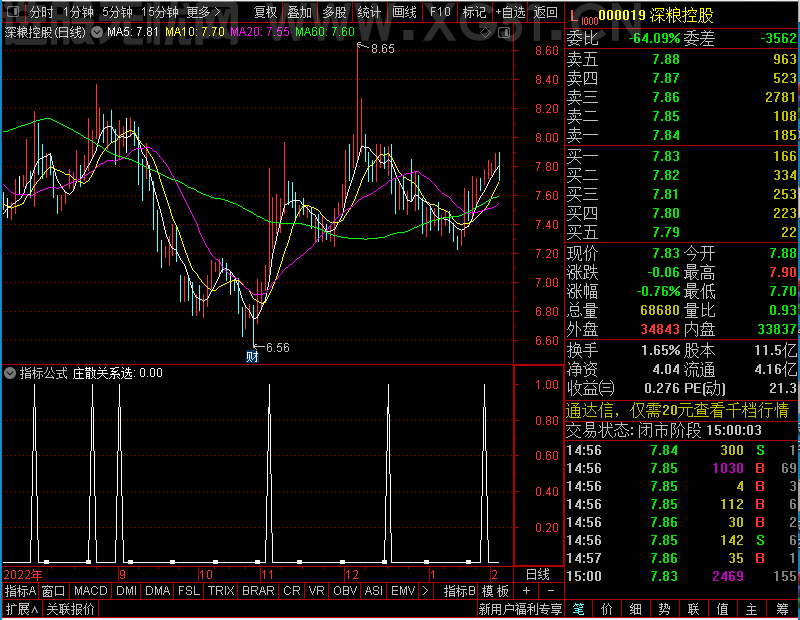Open the 指标A indicator group
Screen dimensions: 800x620
coord(20,591)
